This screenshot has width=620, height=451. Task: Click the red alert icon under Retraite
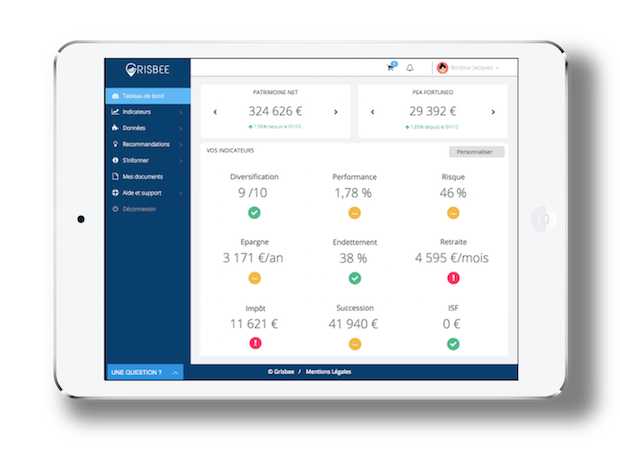point(453,278)
